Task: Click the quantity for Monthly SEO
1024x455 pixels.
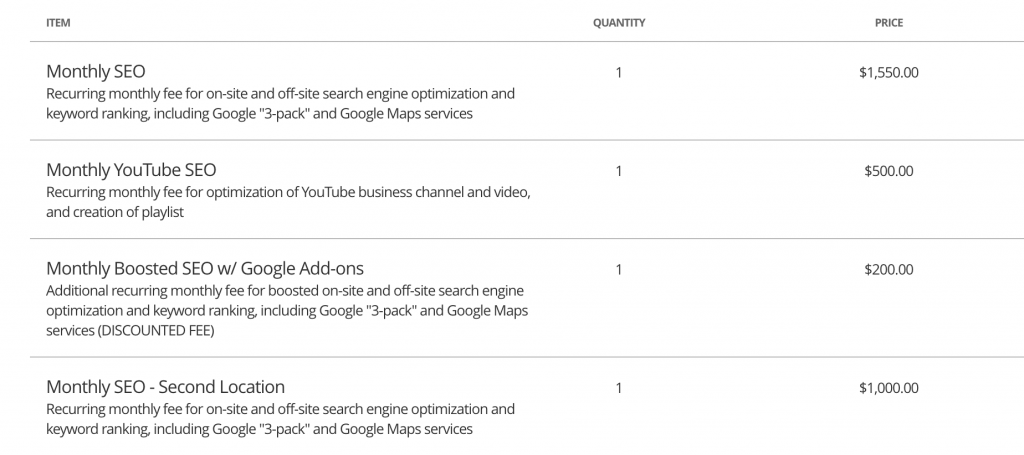Action: (x=618, y=72)
